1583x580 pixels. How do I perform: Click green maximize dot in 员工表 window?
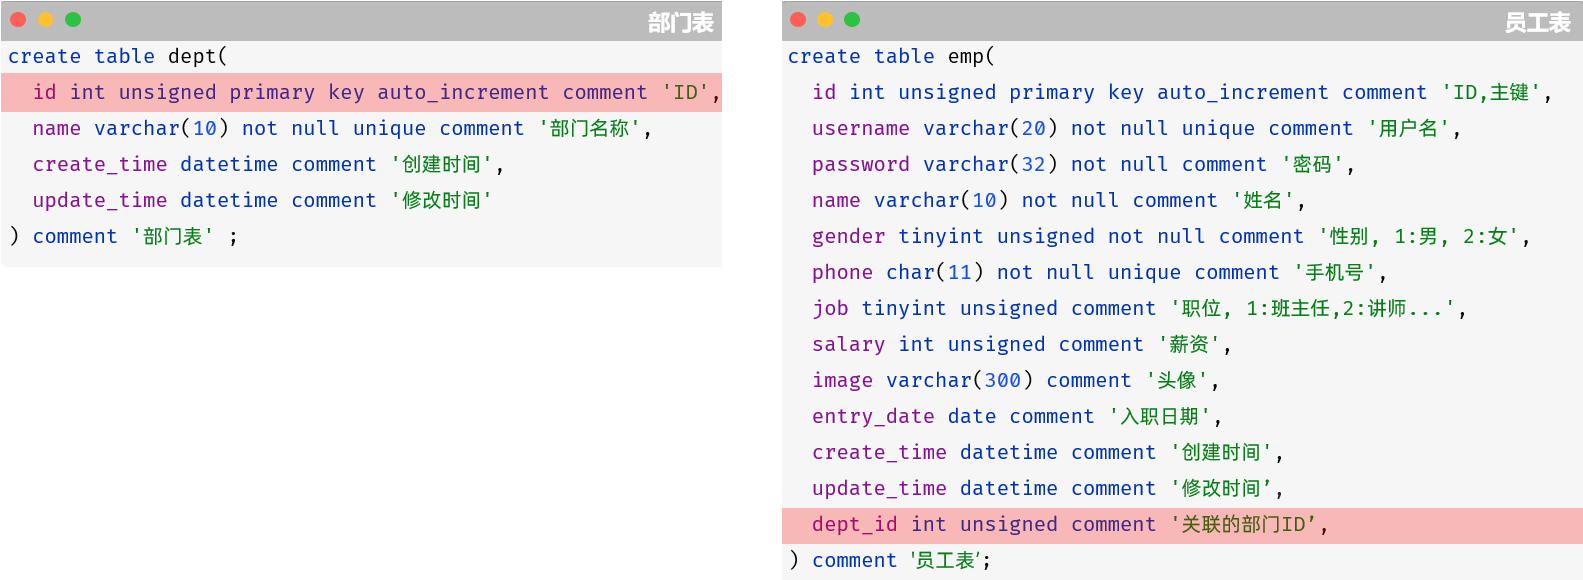click(x=852, y=19)
